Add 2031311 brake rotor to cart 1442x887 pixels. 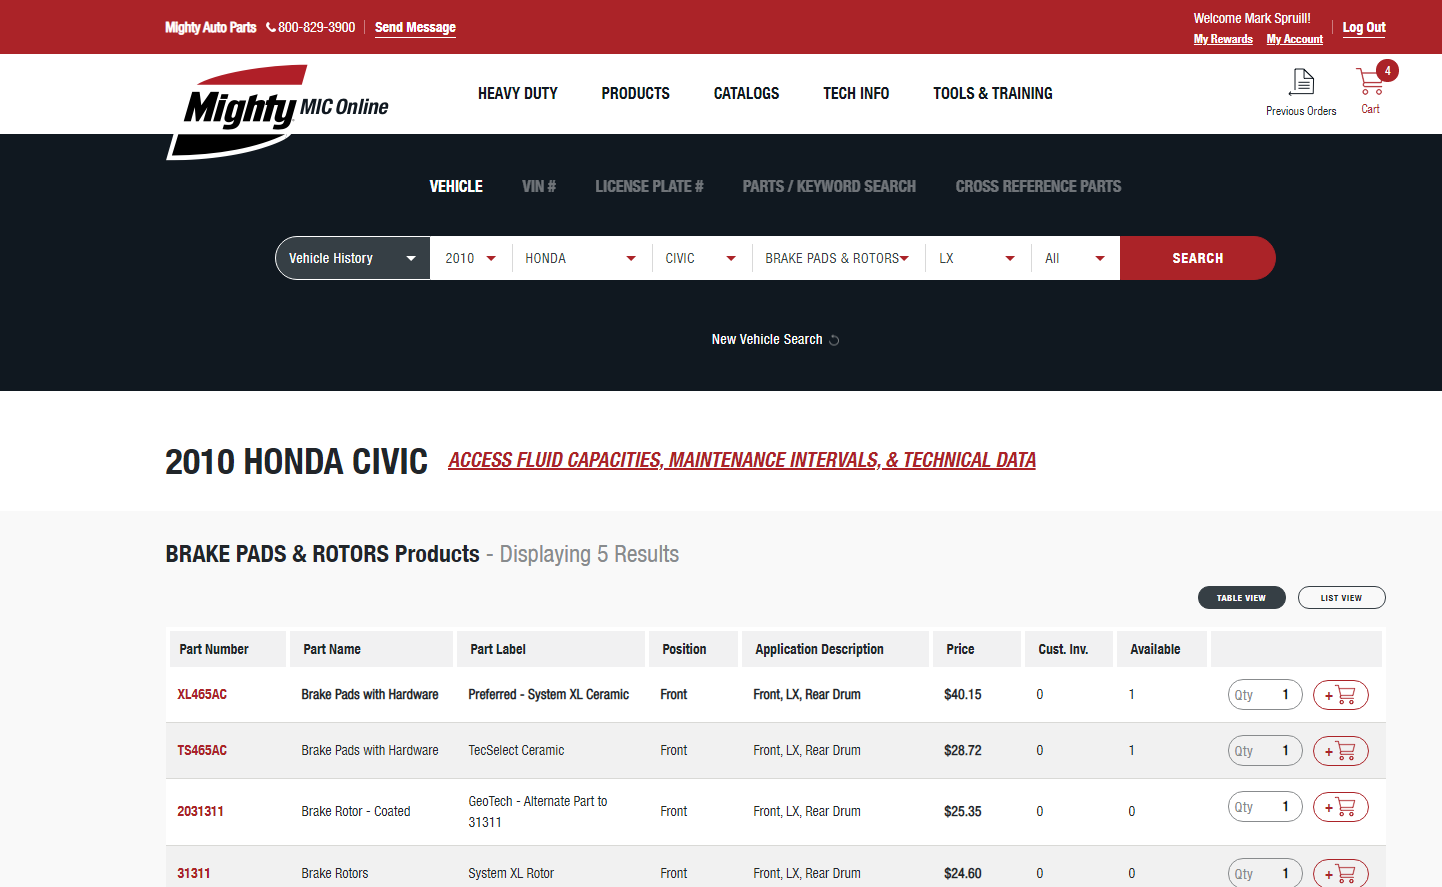tap(1340, 807)
